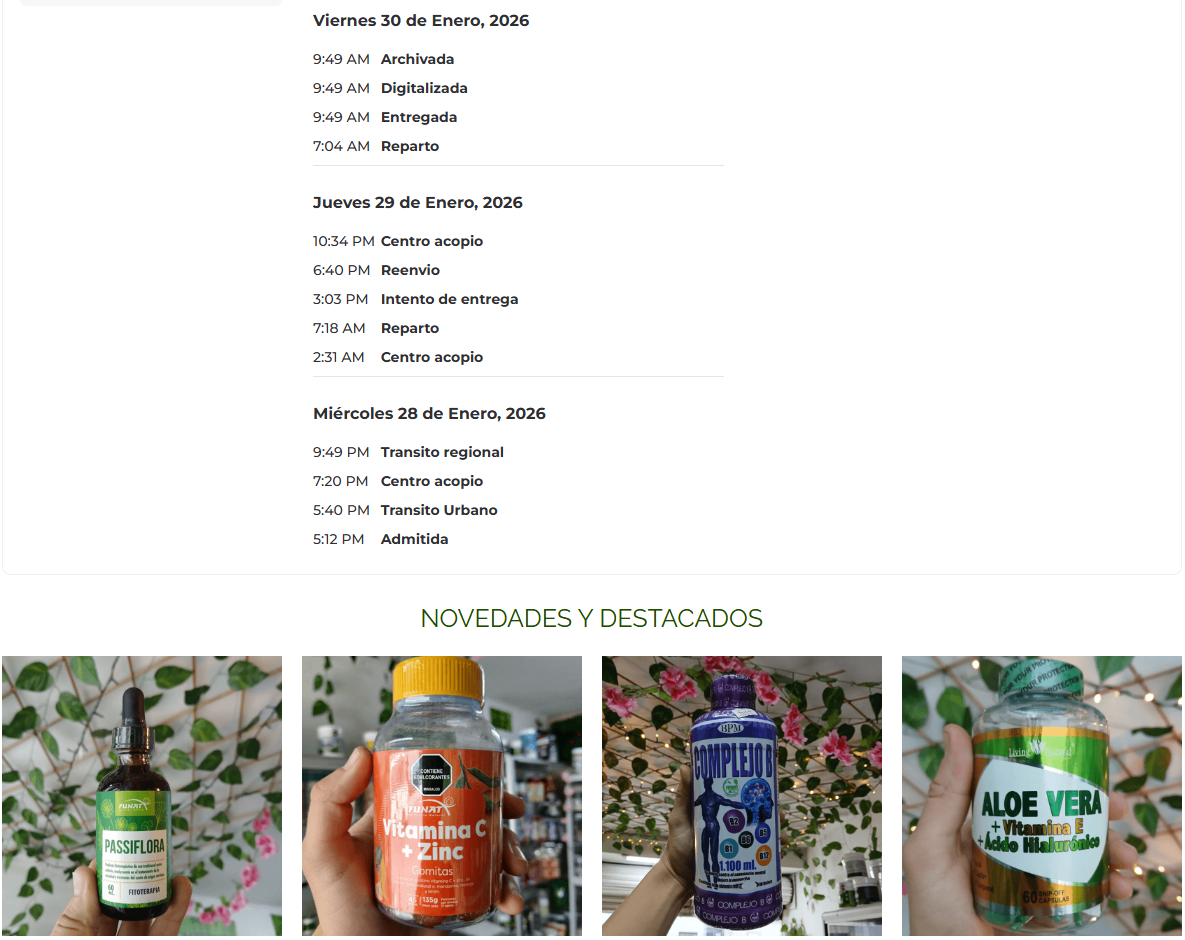Viewport: 1185px width, 940px height.
Task: Select the Reenvio tracking entry
Action: coord(410,271)
